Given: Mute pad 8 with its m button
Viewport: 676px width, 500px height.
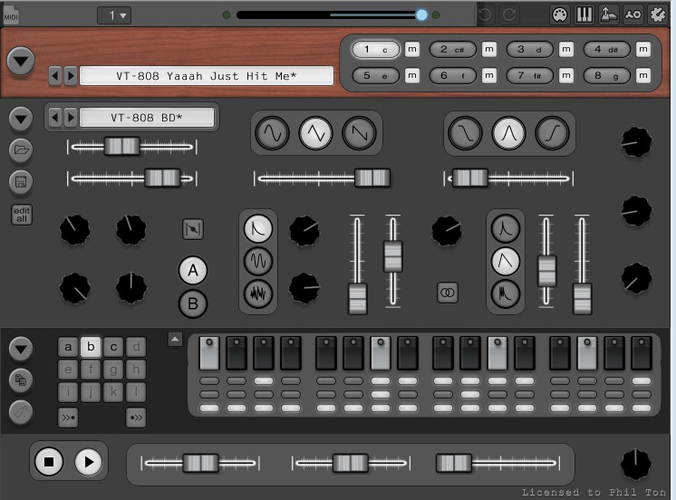Looking at the screenshot, I should pyautogui.click(x=643, y=76).
